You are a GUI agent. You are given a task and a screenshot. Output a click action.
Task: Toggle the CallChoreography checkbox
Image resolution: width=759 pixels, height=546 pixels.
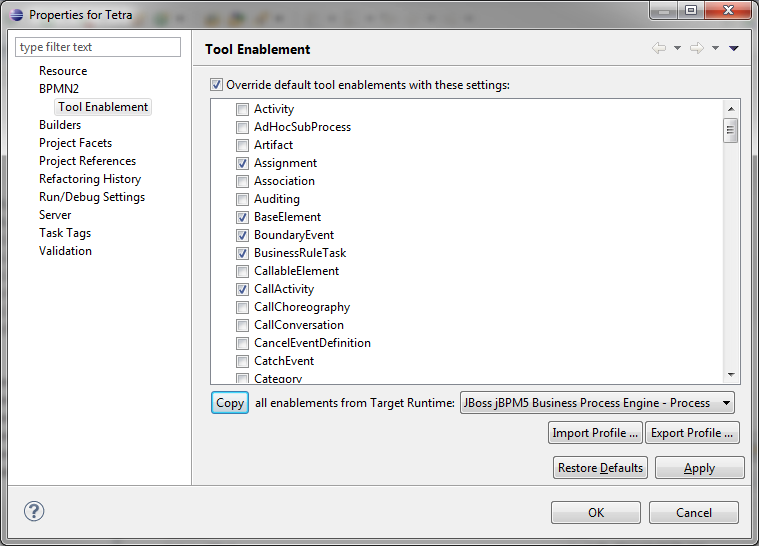242,307
